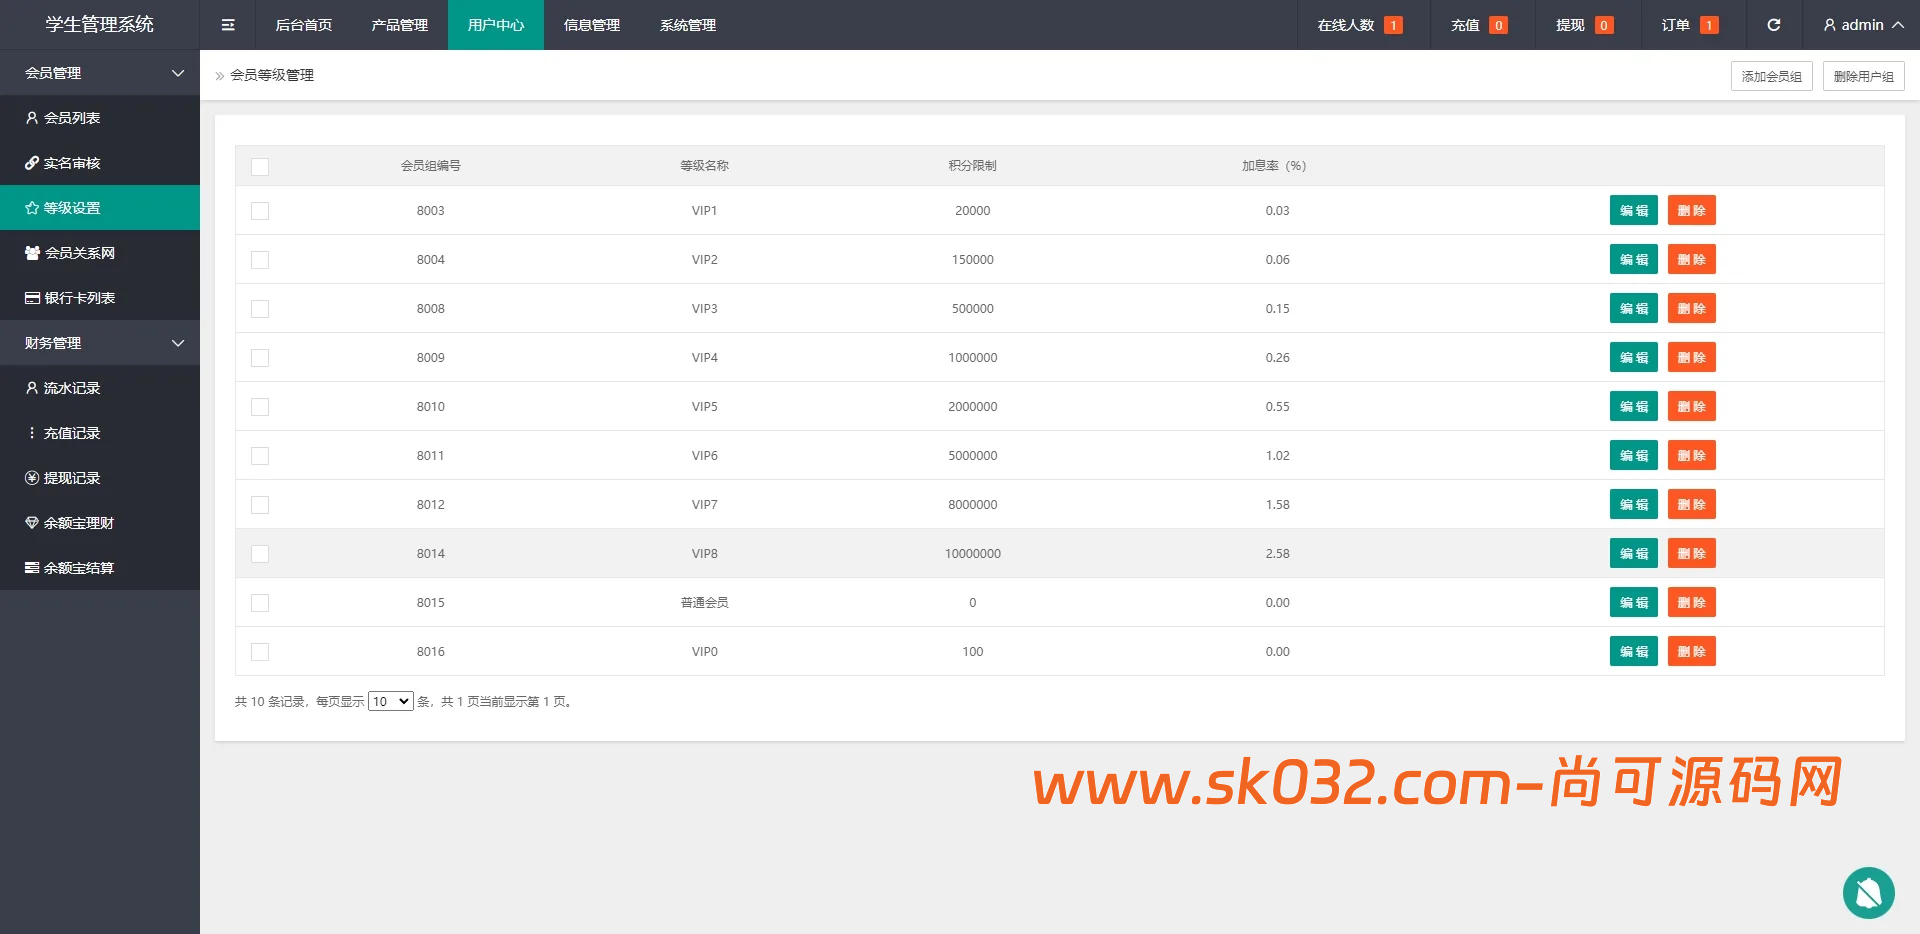Click the sidebar collapse hamburger icon
The image size is (1920, 934).
228,25
